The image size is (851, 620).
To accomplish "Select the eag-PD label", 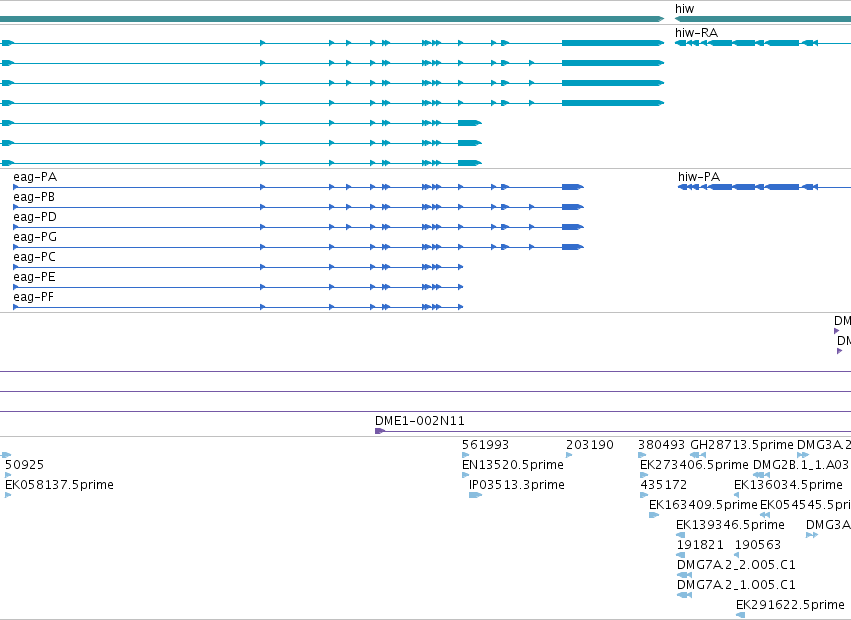I will click(35, 217).
